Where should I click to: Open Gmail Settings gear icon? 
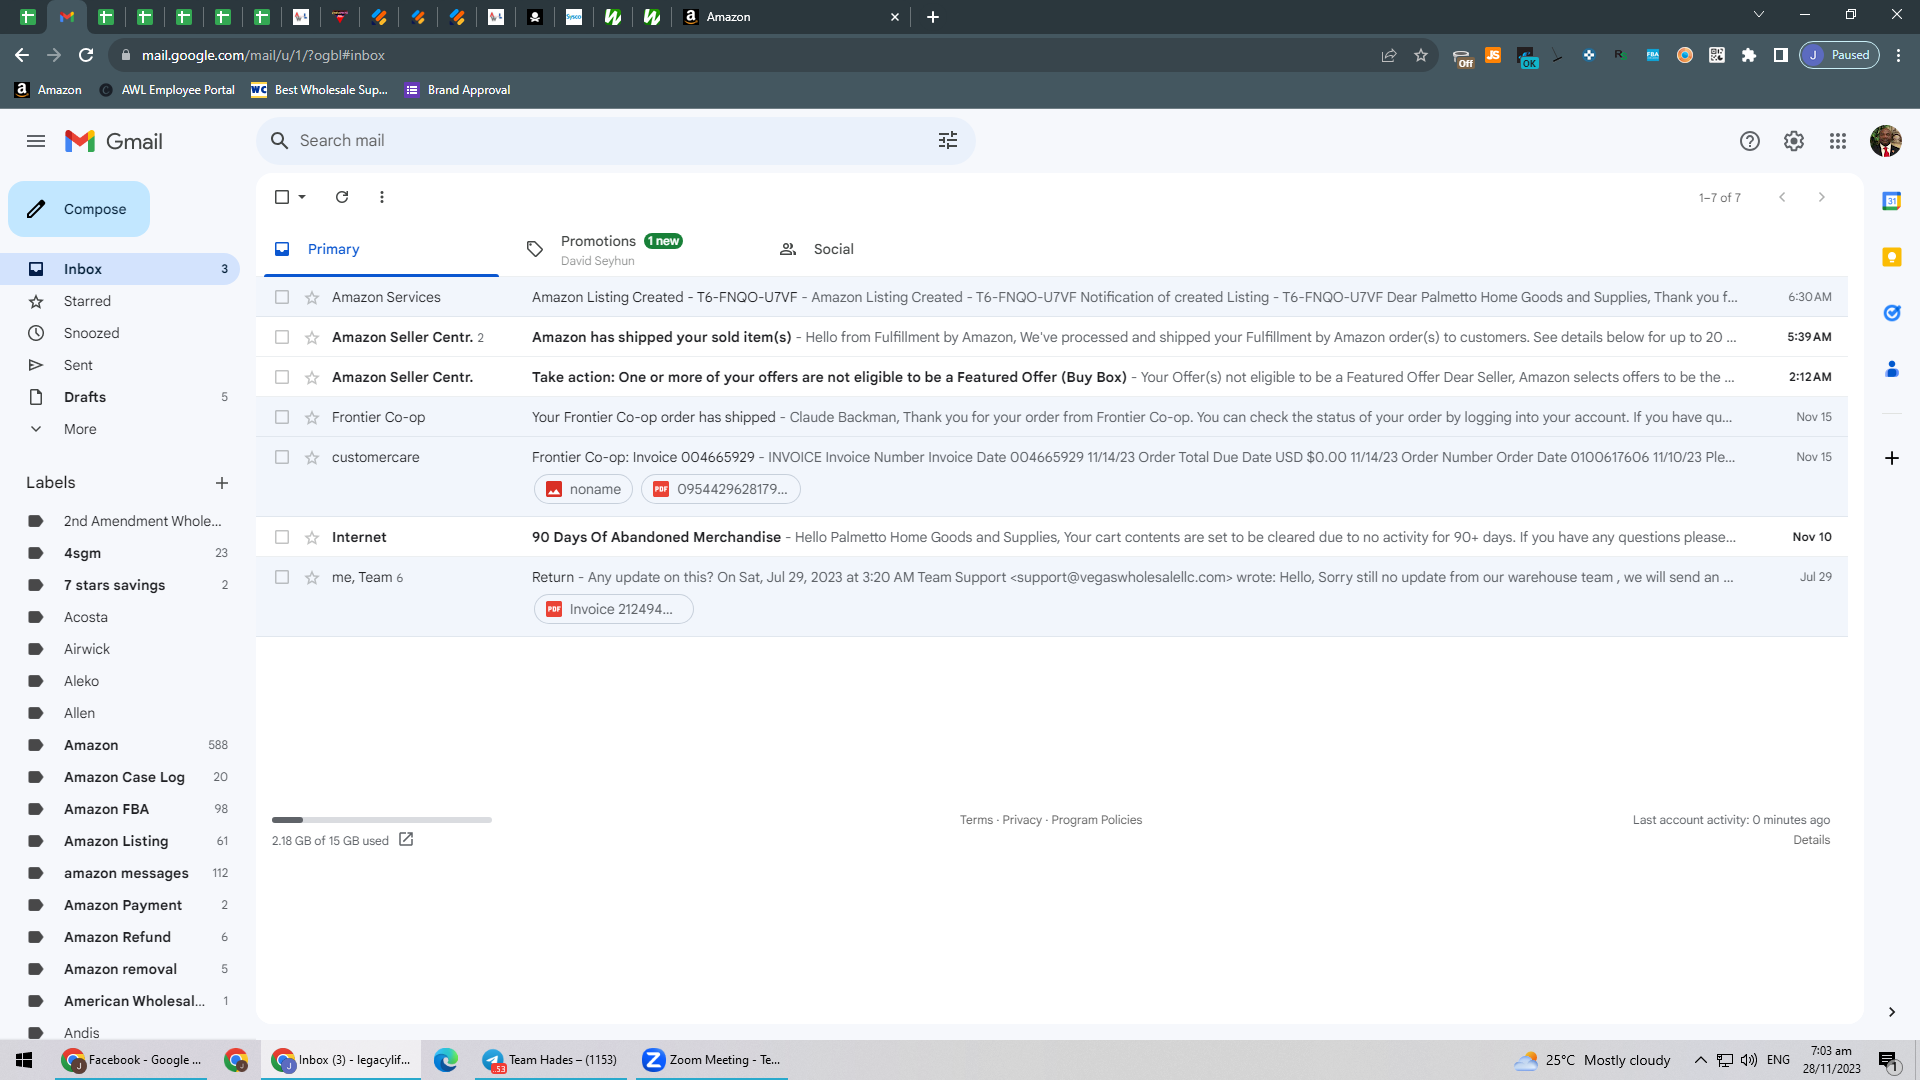[x=1794, y=141]
